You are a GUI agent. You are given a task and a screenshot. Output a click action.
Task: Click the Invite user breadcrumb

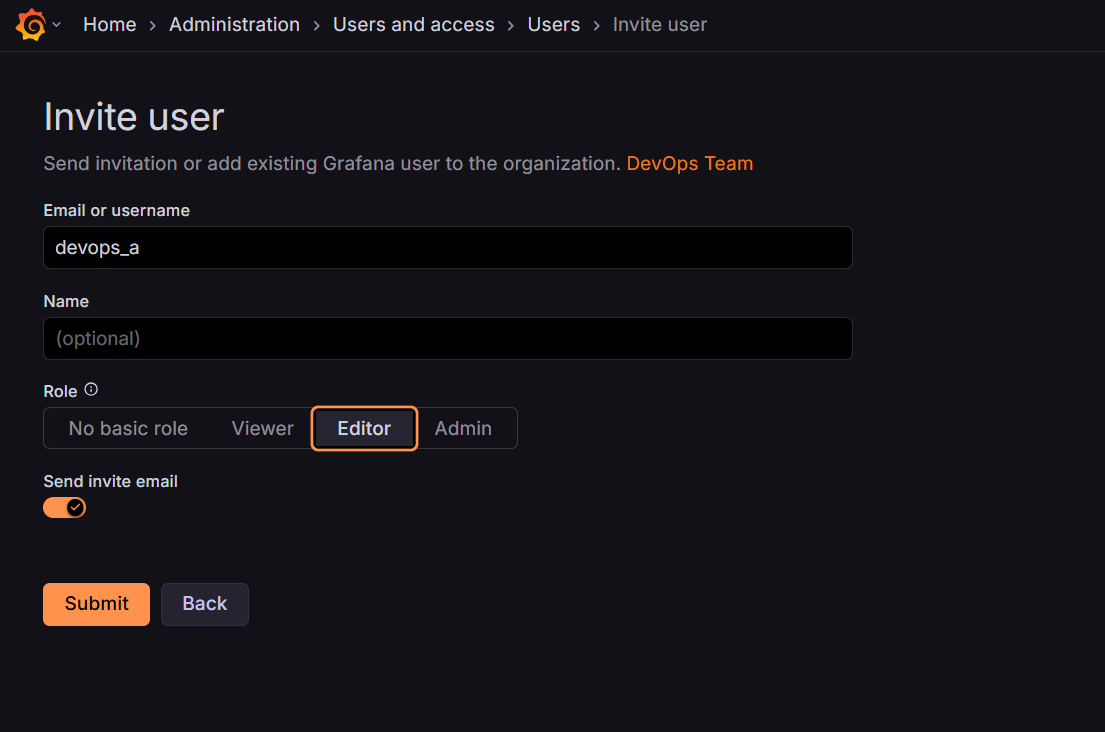click(x=659, y=25)
